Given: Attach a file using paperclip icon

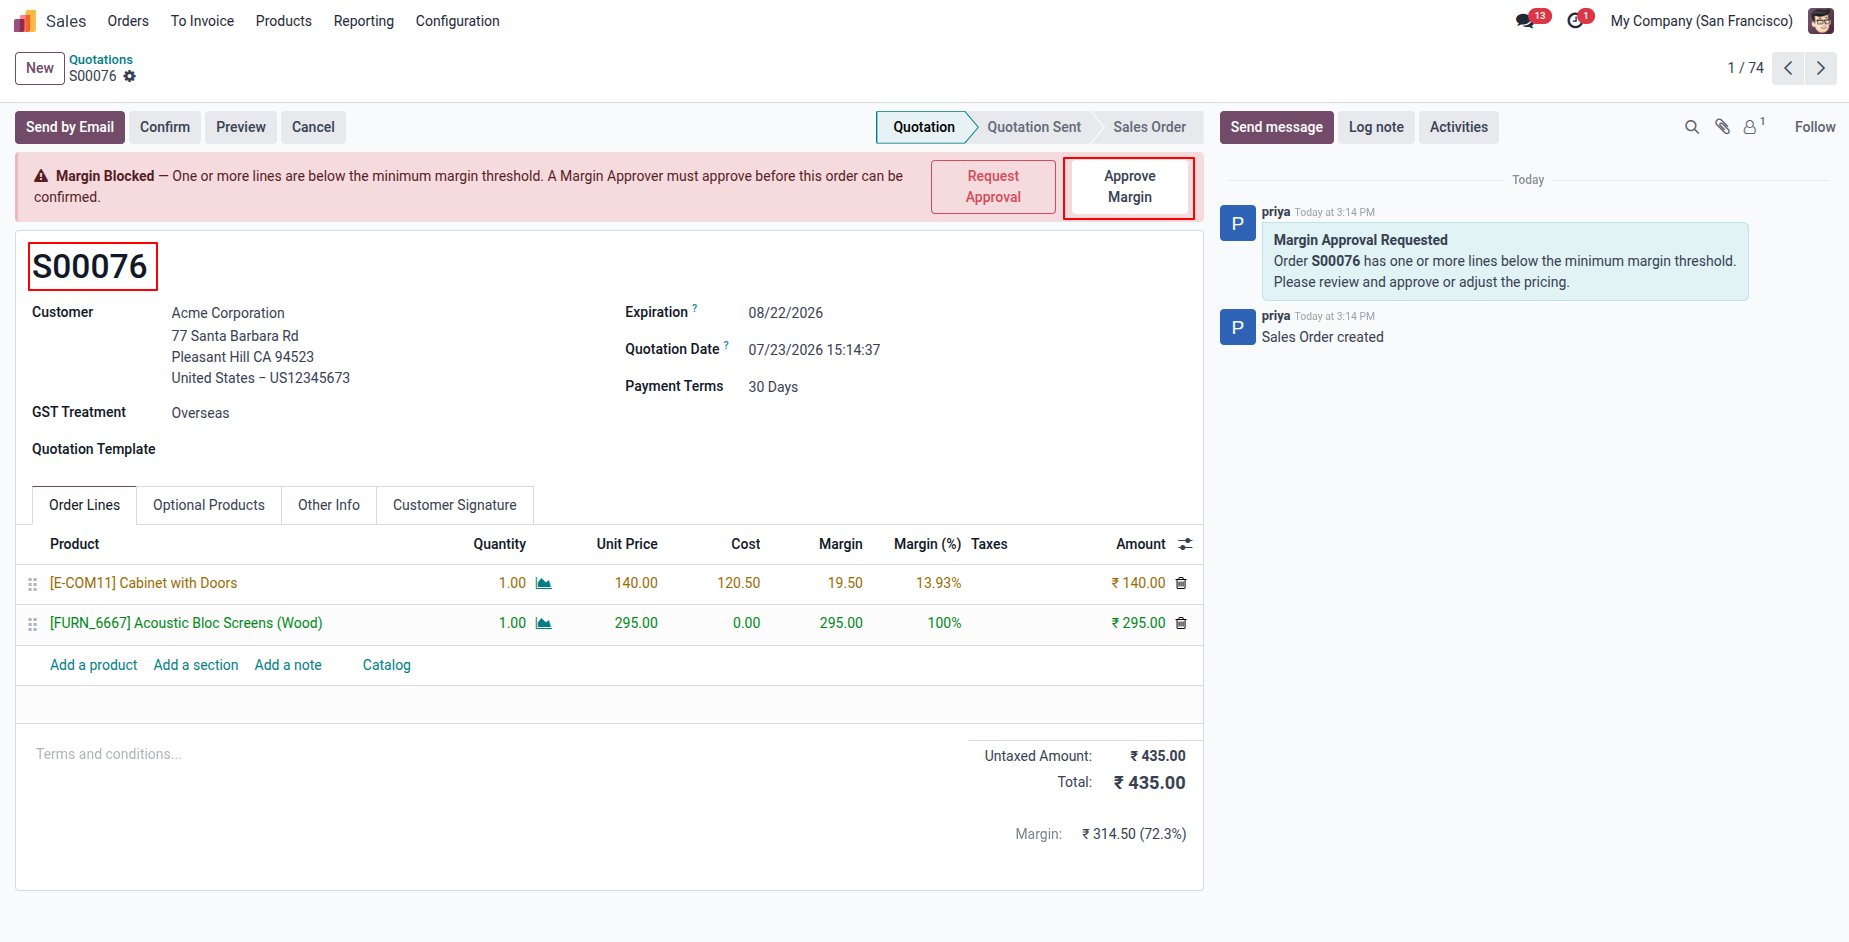Looking at the screenshot, I should [1722, 127].
